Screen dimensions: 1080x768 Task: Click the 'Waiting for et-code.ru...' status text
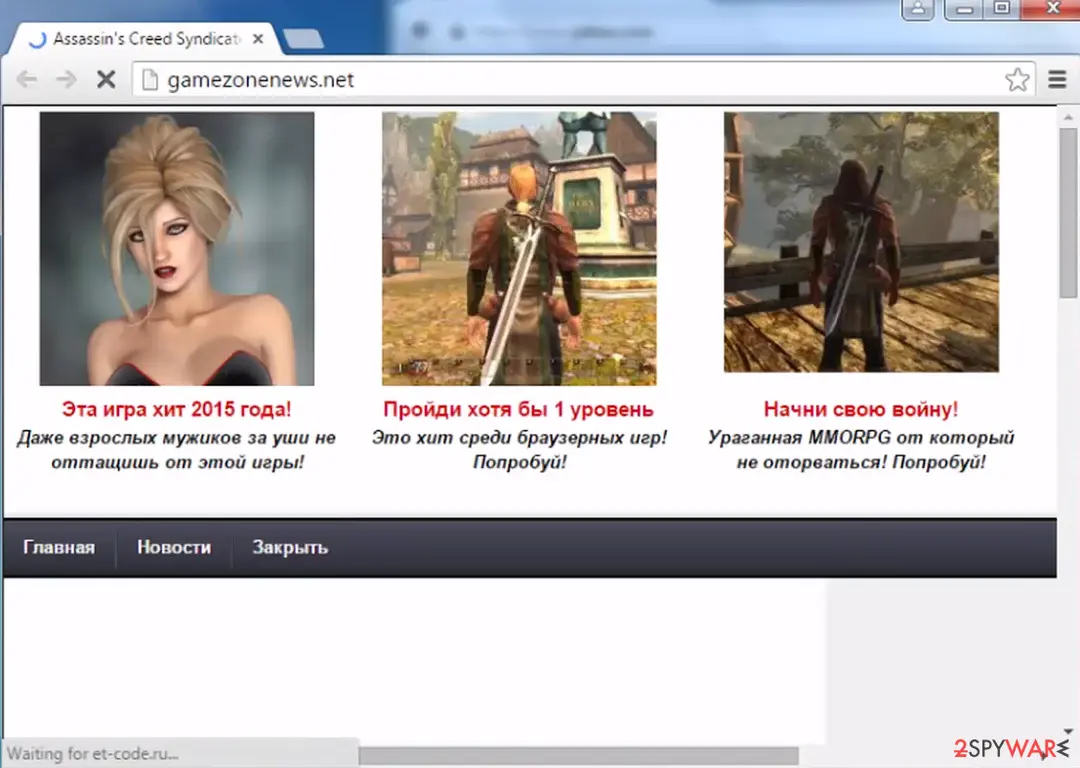tap(92, 754)
